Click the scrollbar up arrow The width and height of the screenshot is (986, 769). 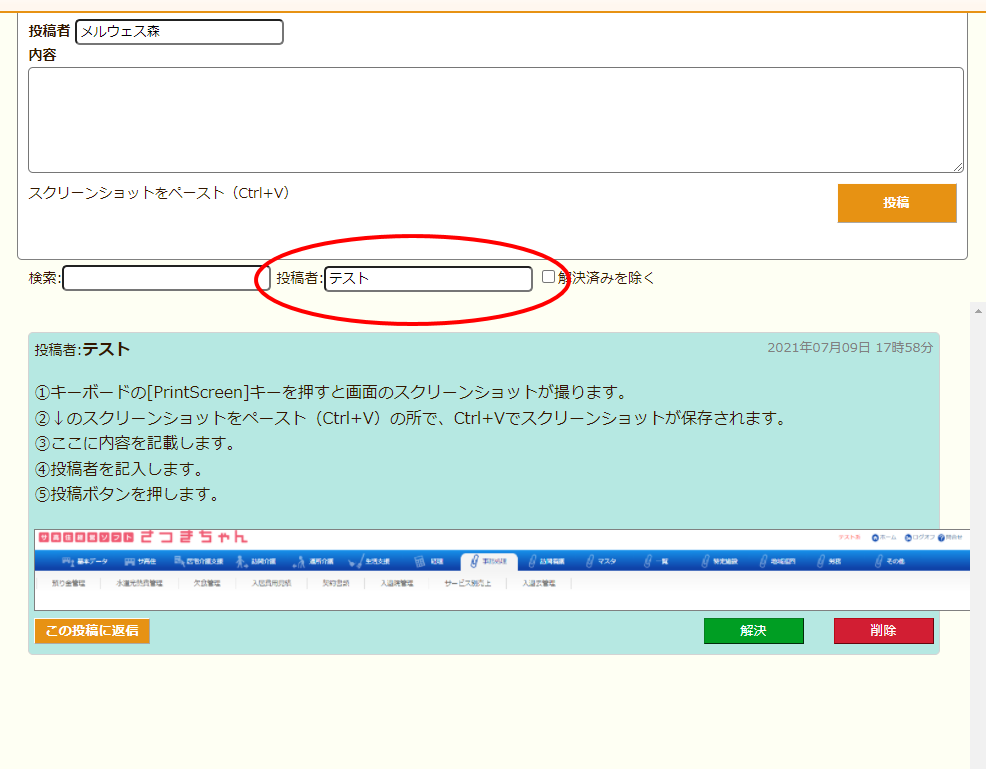pyautogui.click(x=977, y=311)
